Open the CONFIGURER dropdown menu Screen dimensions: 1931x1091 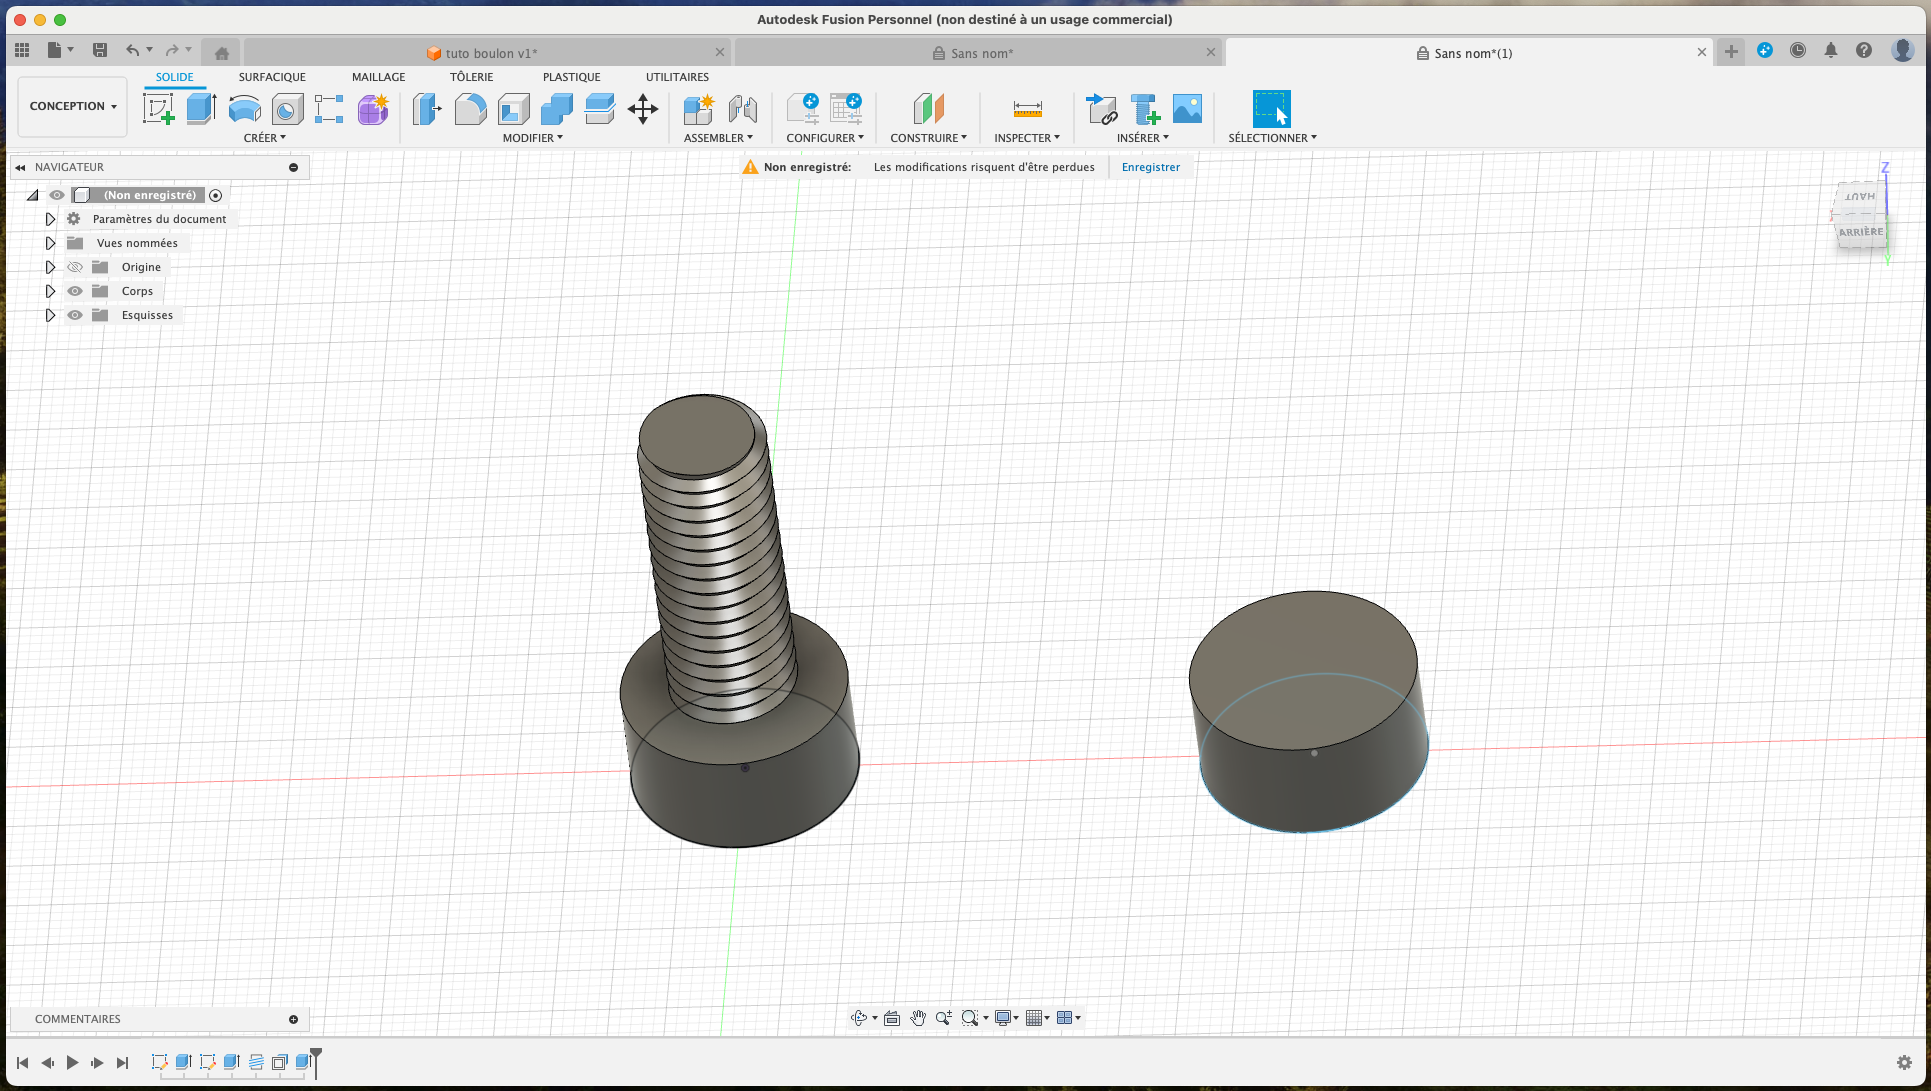click(x=825, y=138)
